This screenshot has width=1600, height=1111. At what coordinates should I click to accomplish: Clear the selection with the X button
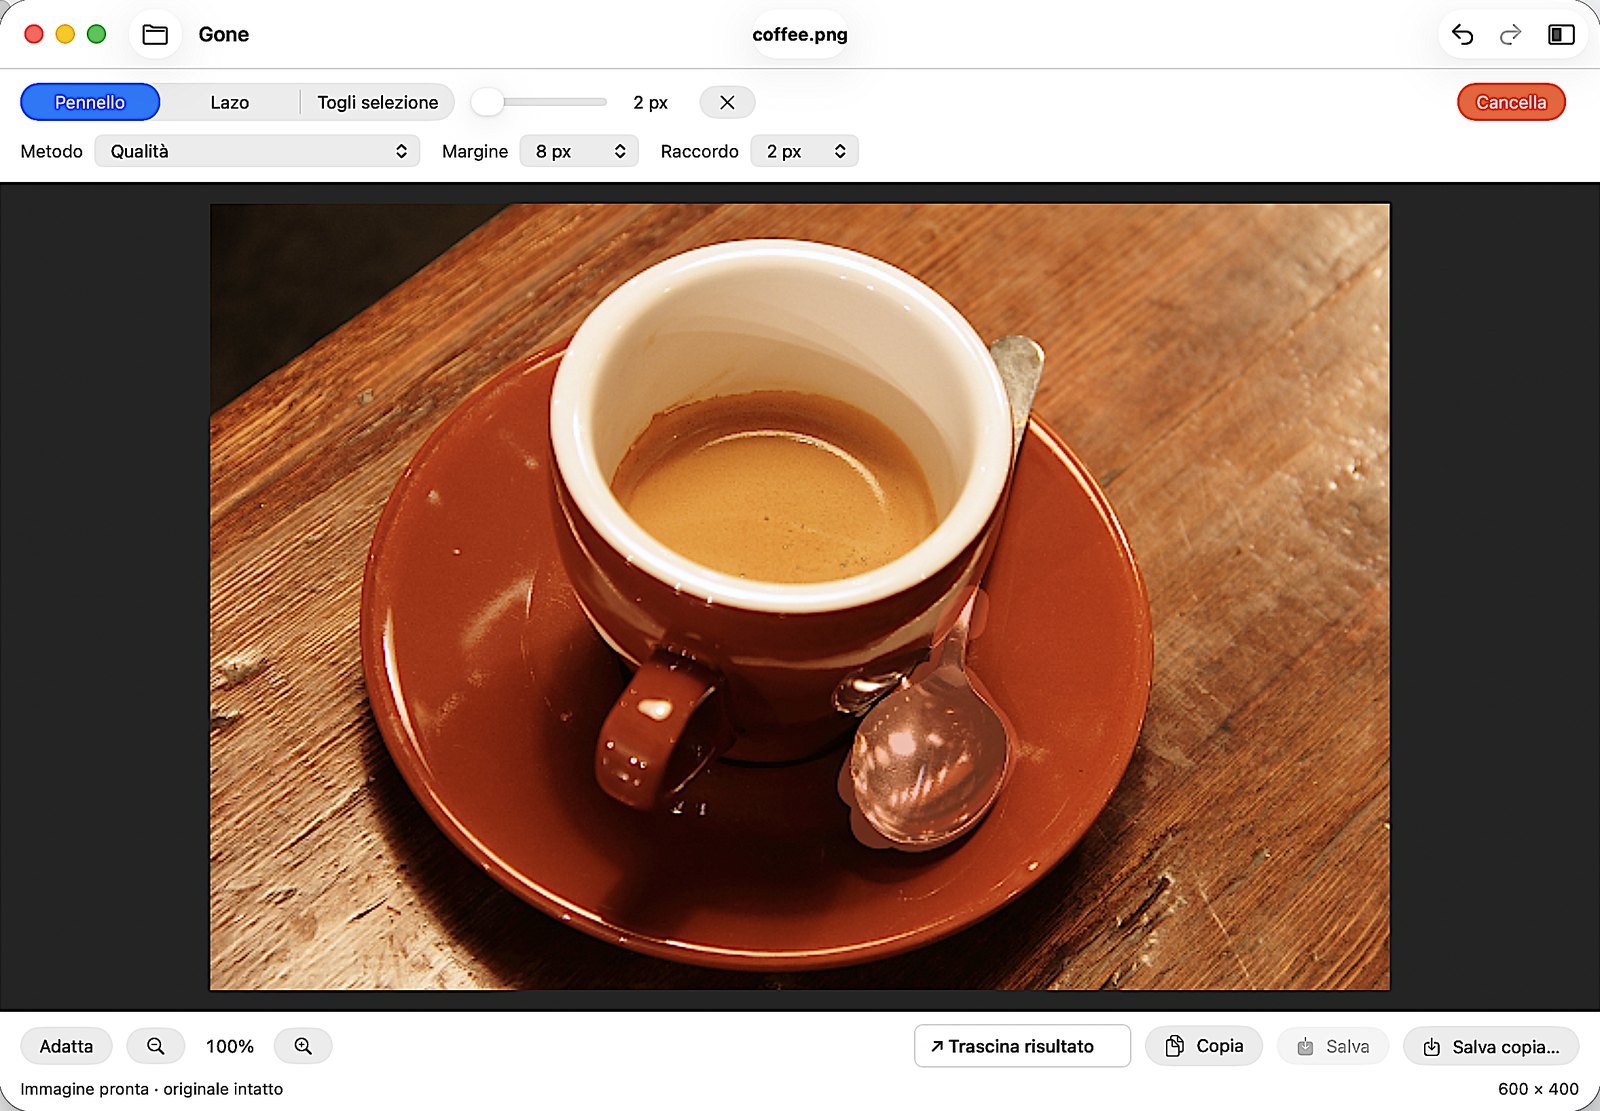[x=727, y=102]
